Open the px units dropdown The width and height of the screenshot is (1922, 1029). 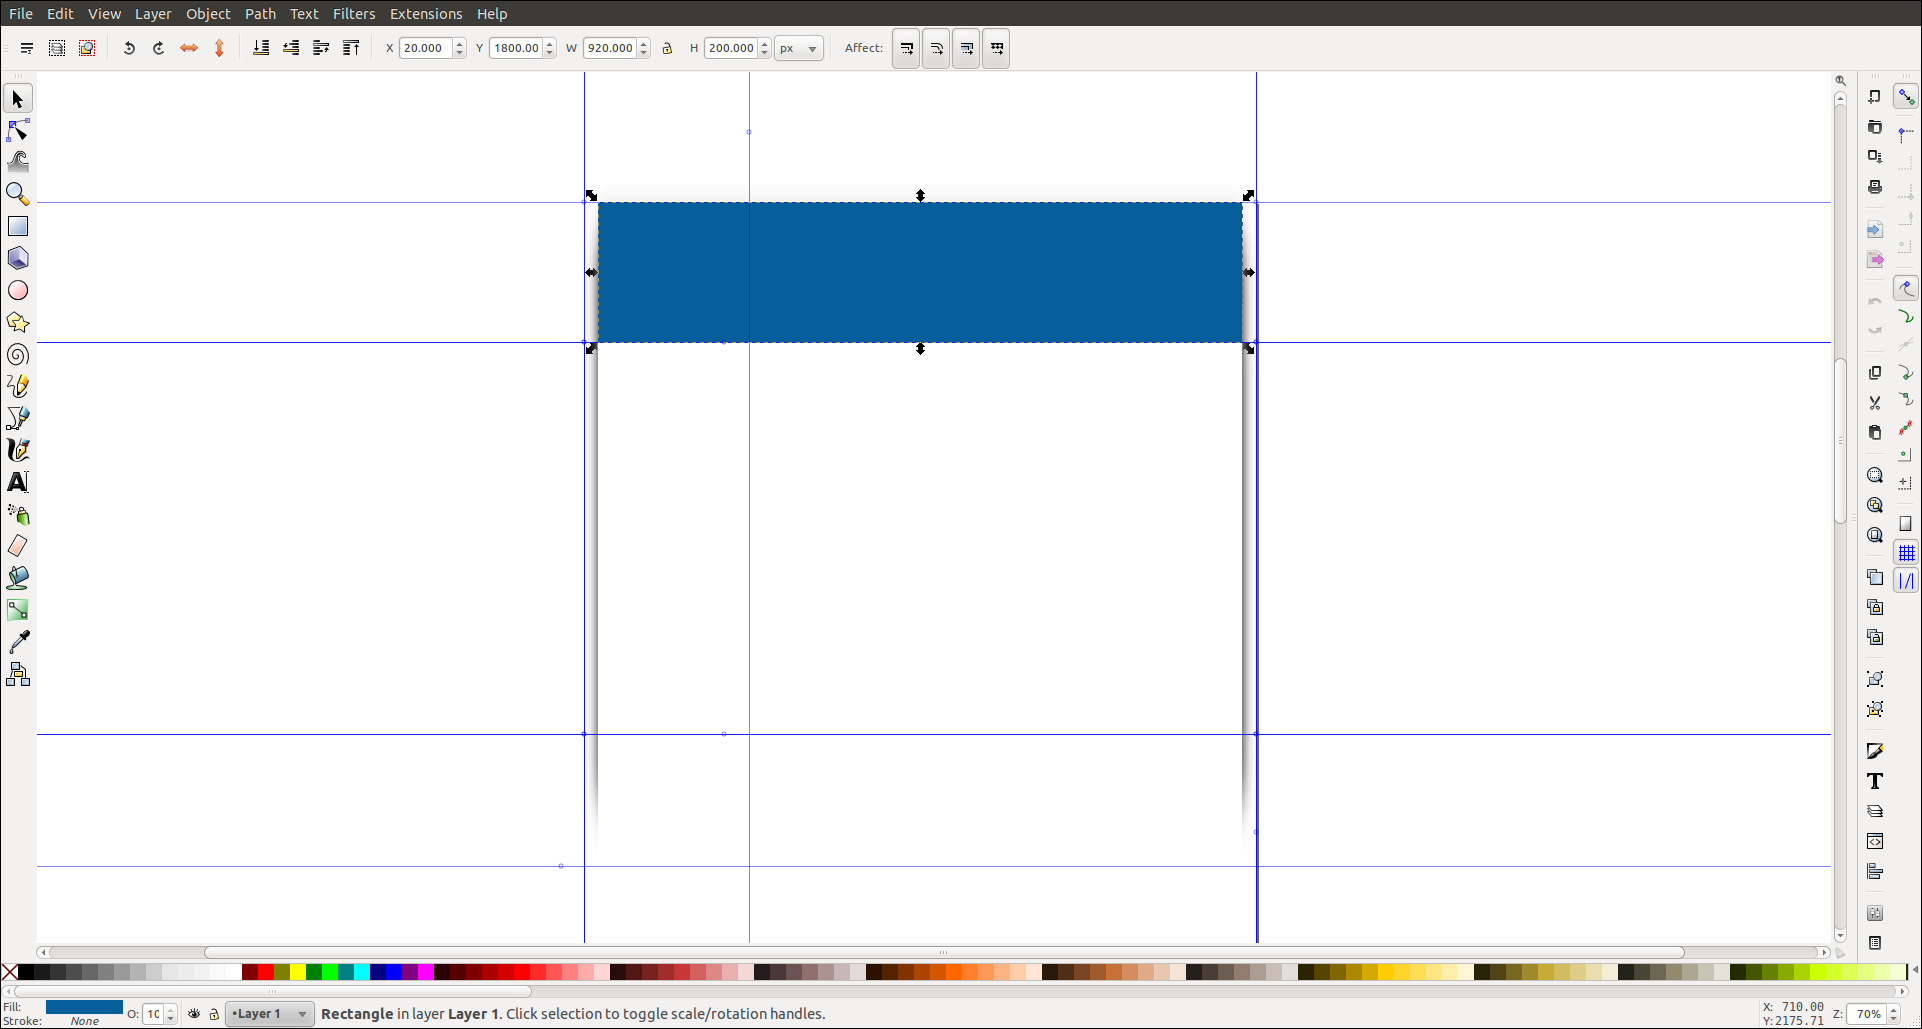coord(799,48)
